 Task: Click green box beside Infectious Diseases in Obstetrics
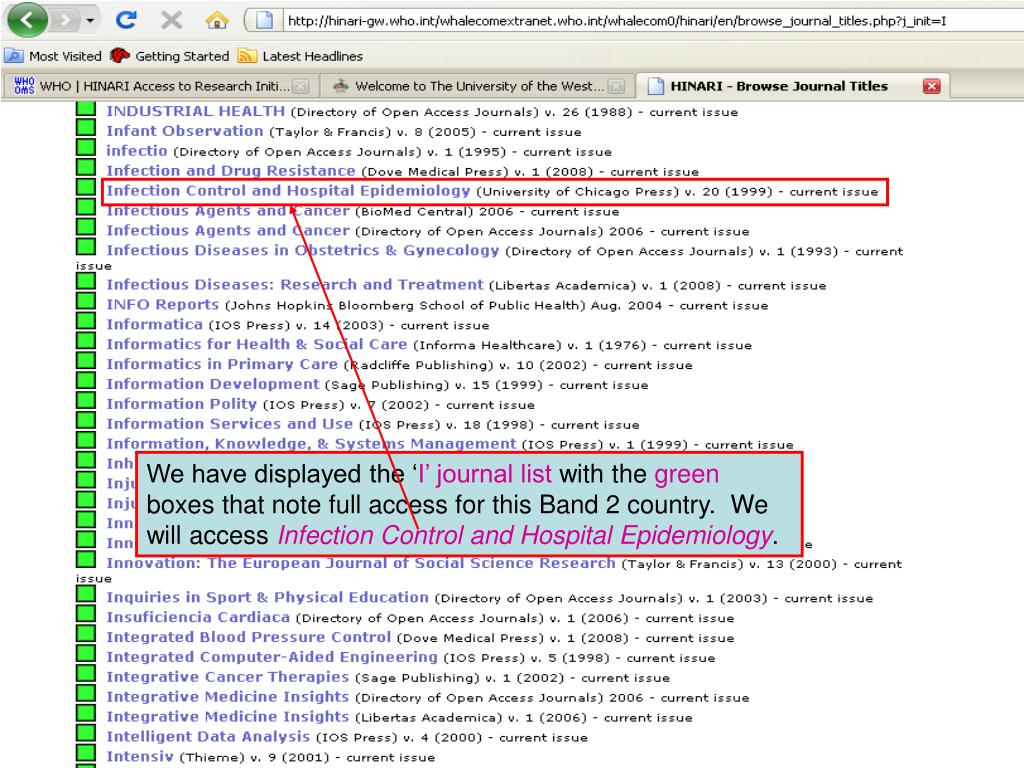86,246
